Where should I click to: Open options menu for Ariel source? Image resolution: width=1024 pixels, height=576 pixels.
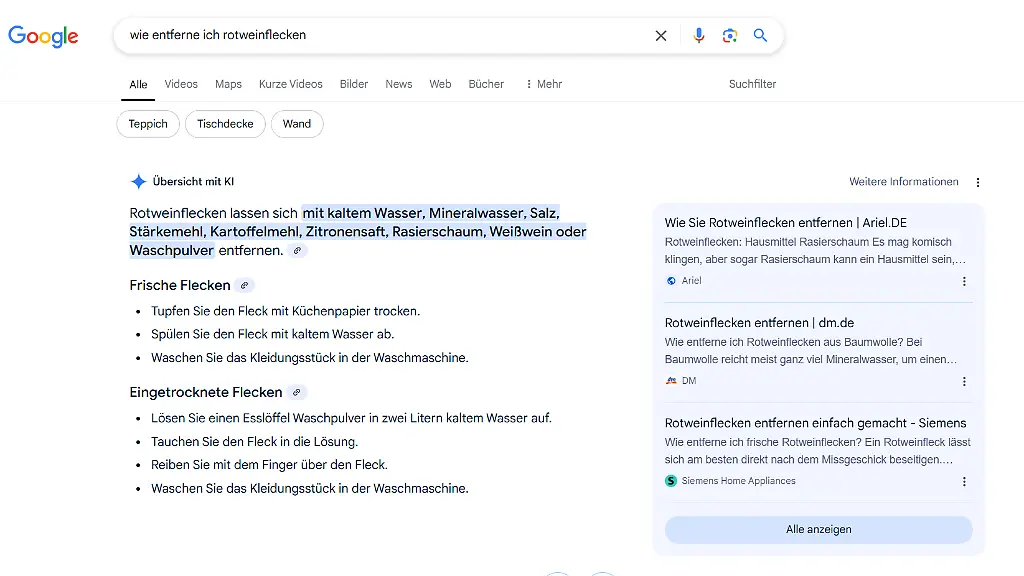[964, 281]
